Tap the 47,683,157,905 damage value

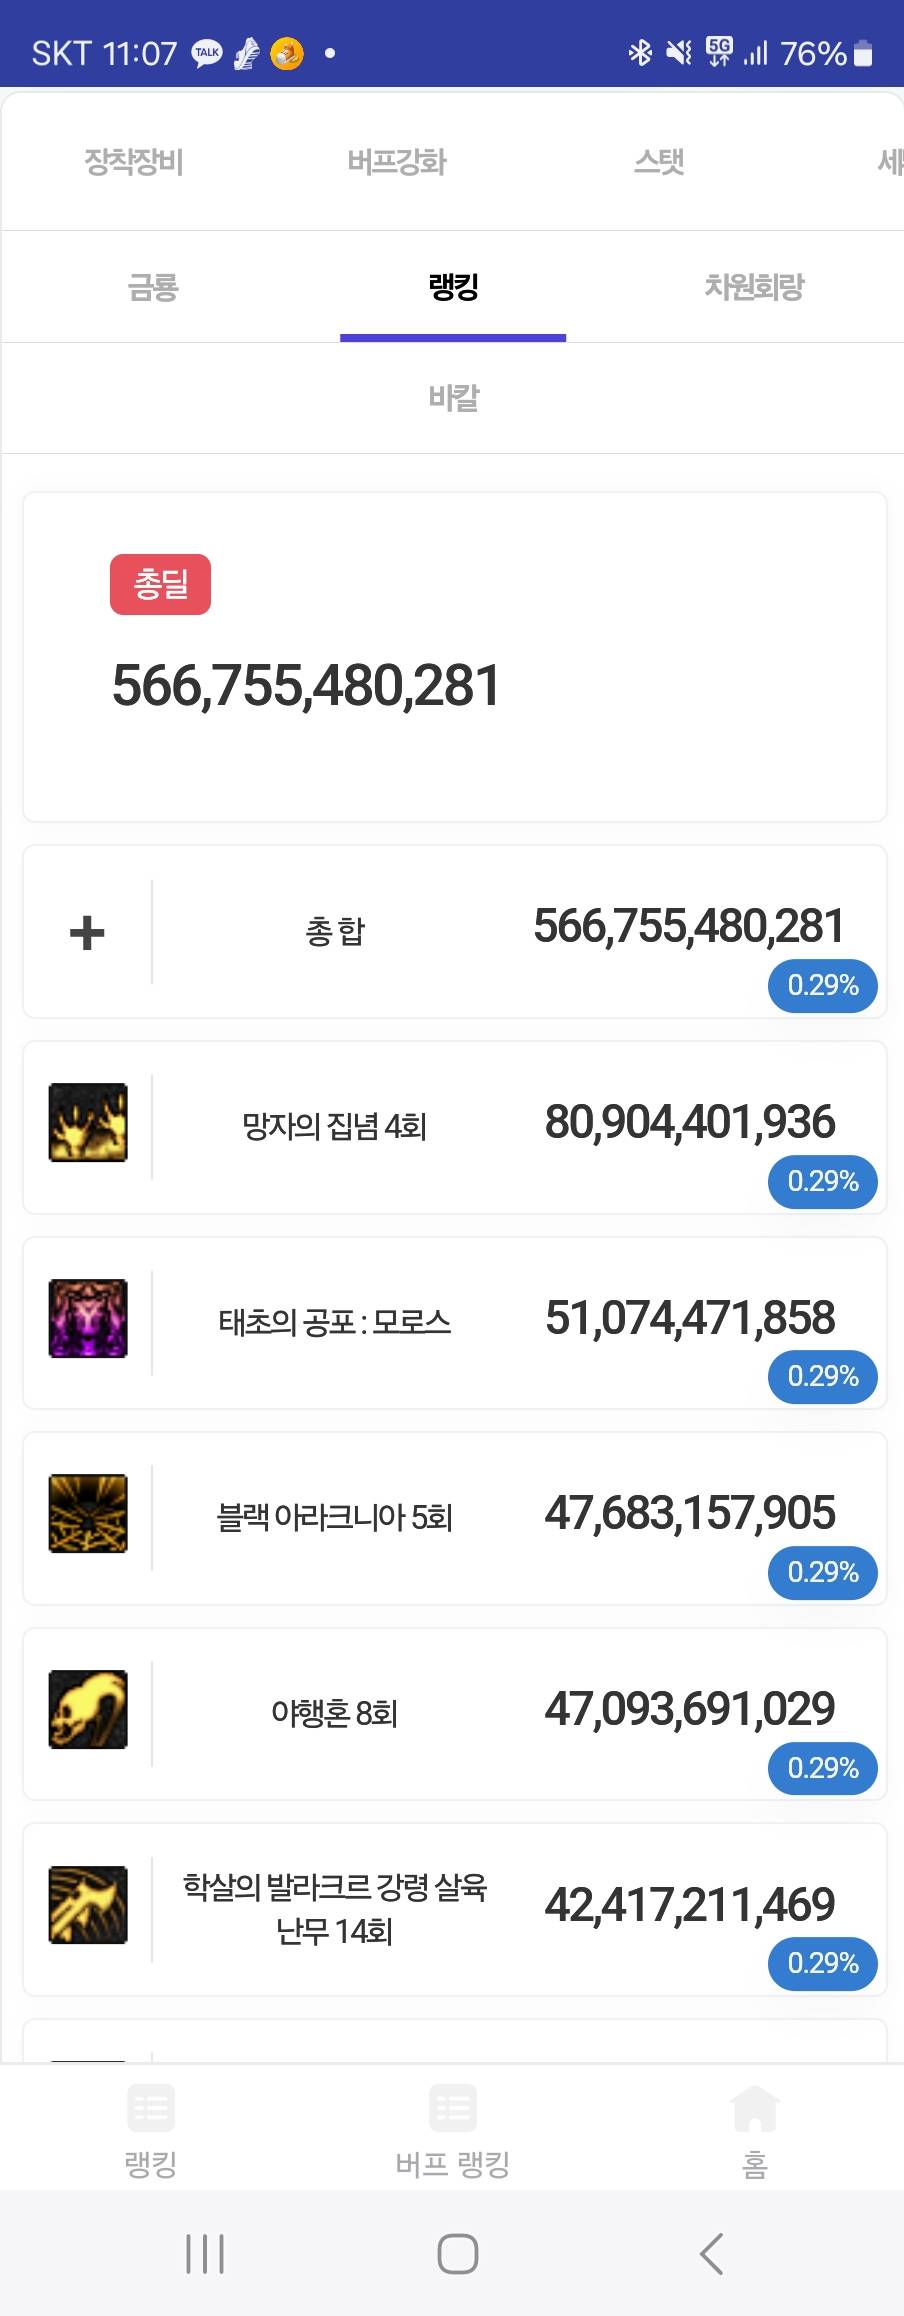[689, 1514]
